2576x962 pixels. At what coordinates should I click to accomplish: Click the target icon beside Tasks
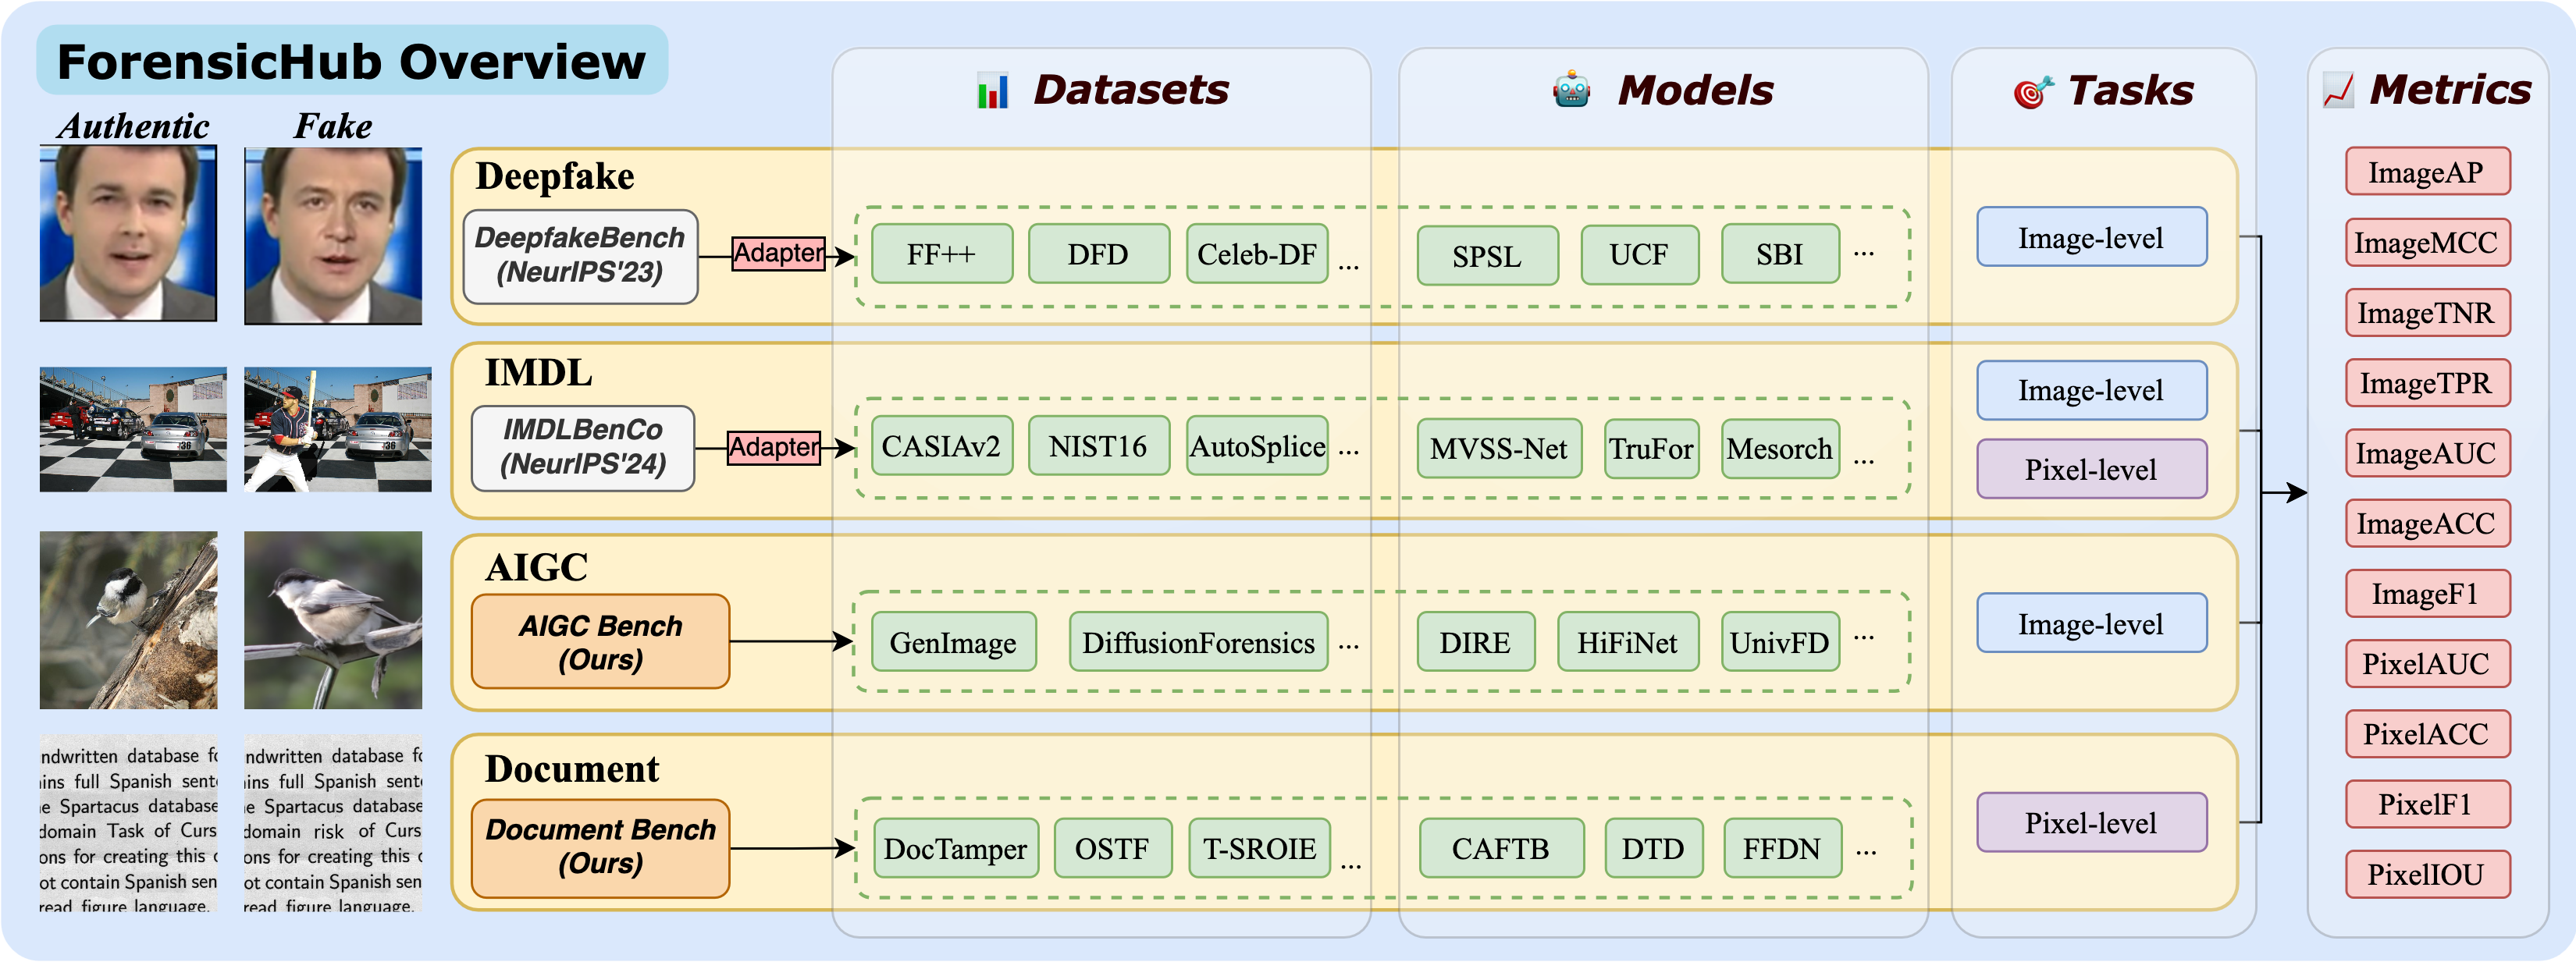[2032, 92]
